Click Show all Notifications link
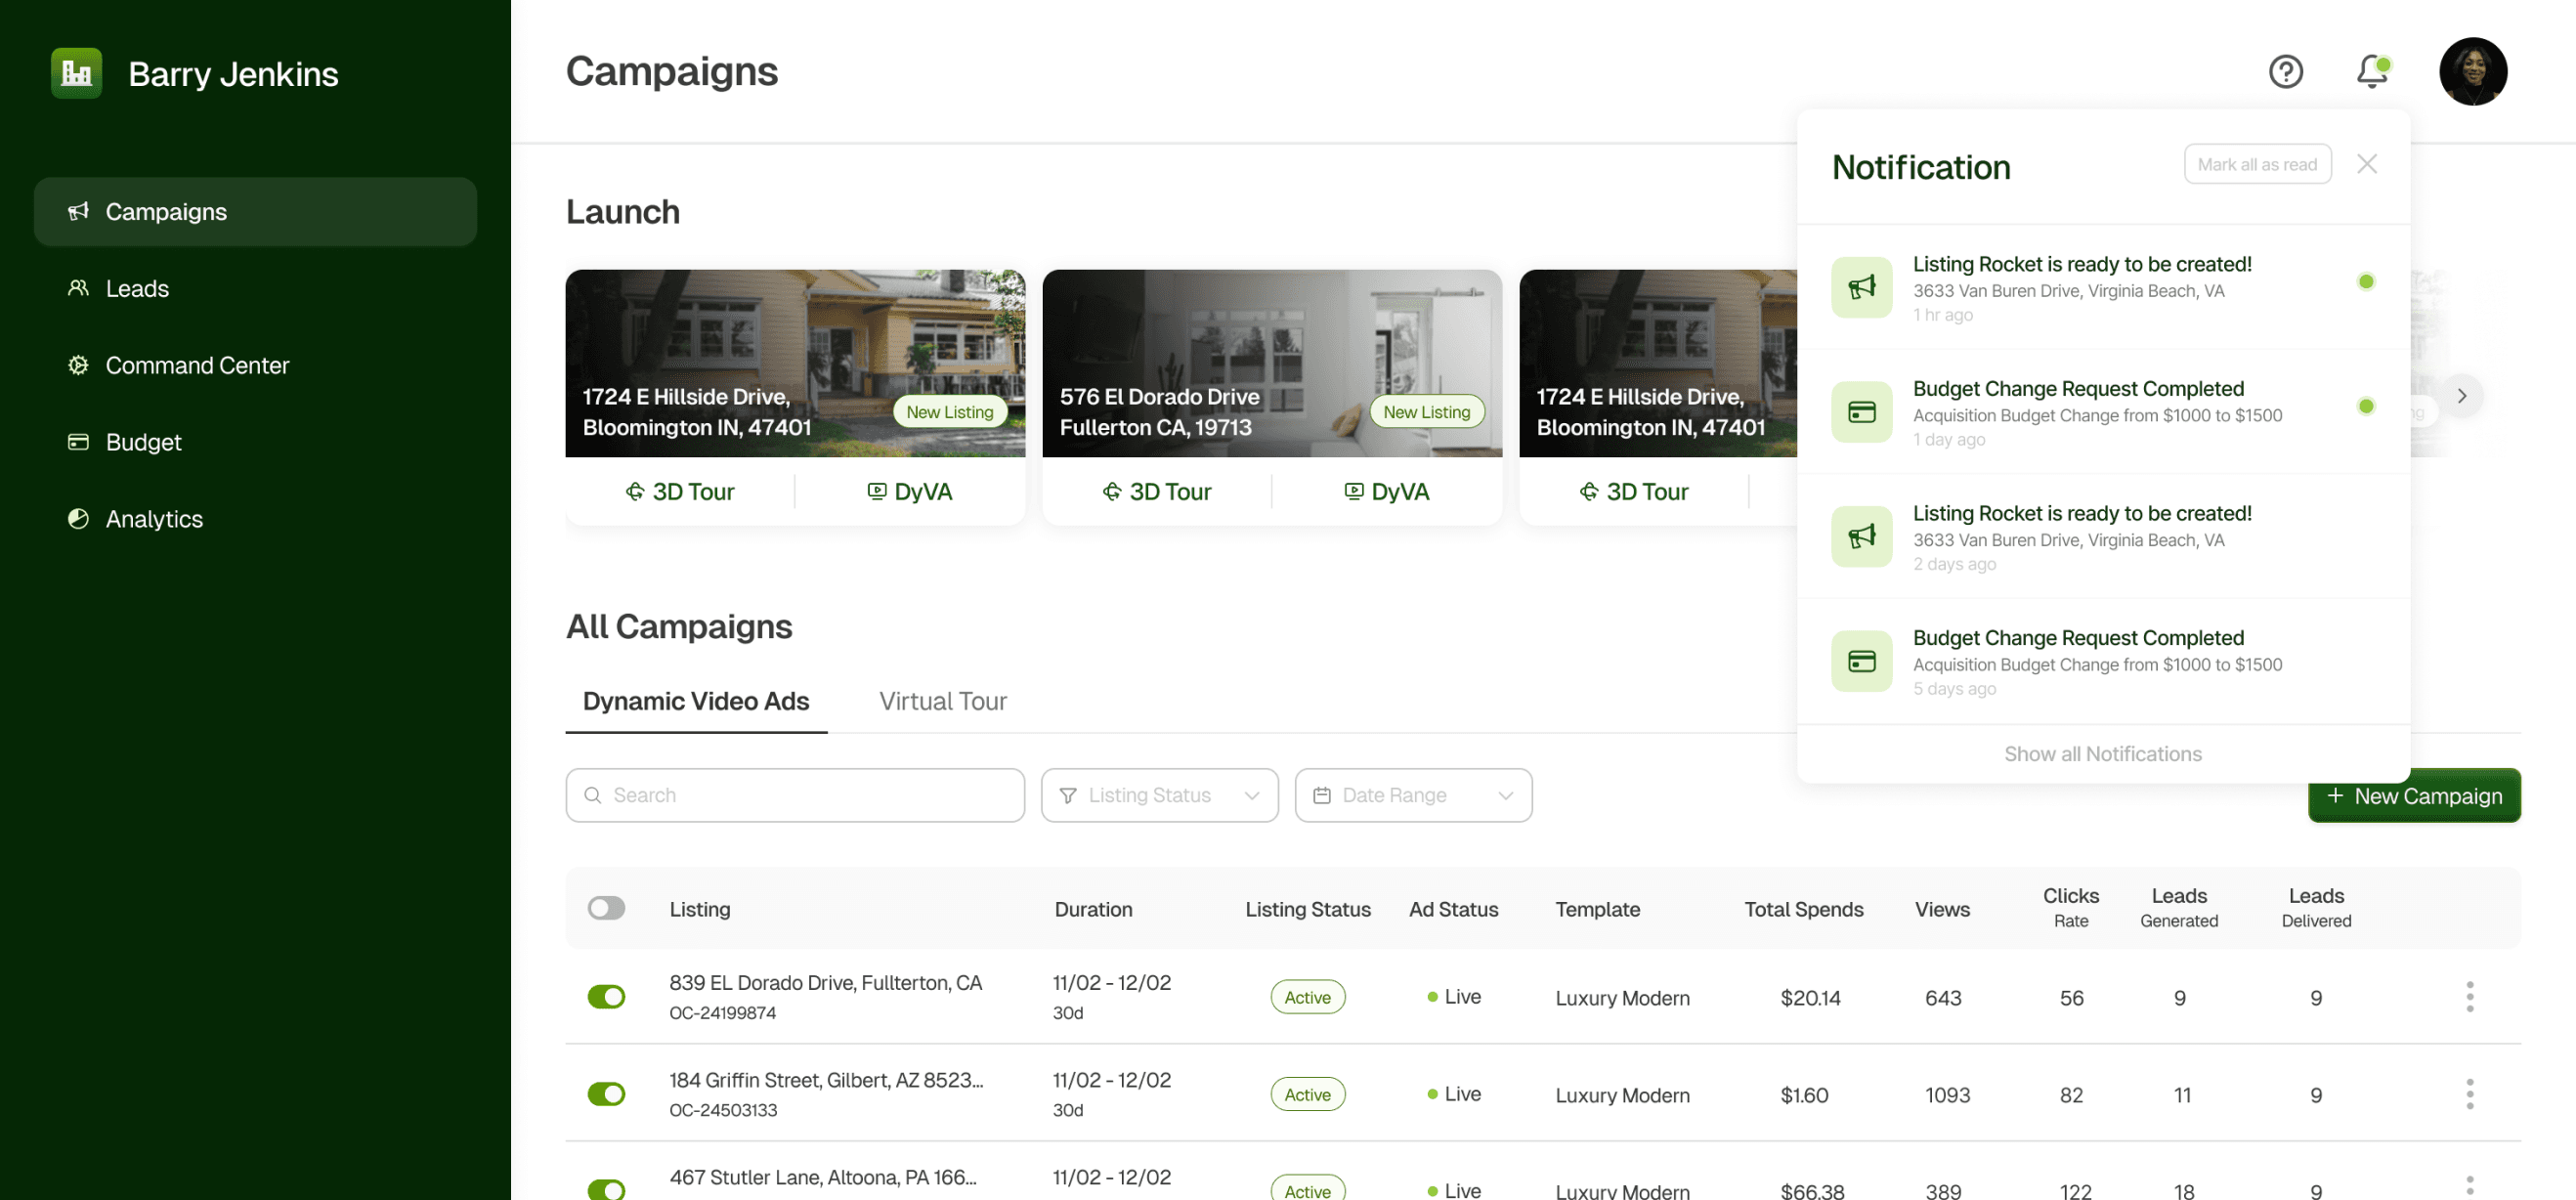 coord(2102,754)
